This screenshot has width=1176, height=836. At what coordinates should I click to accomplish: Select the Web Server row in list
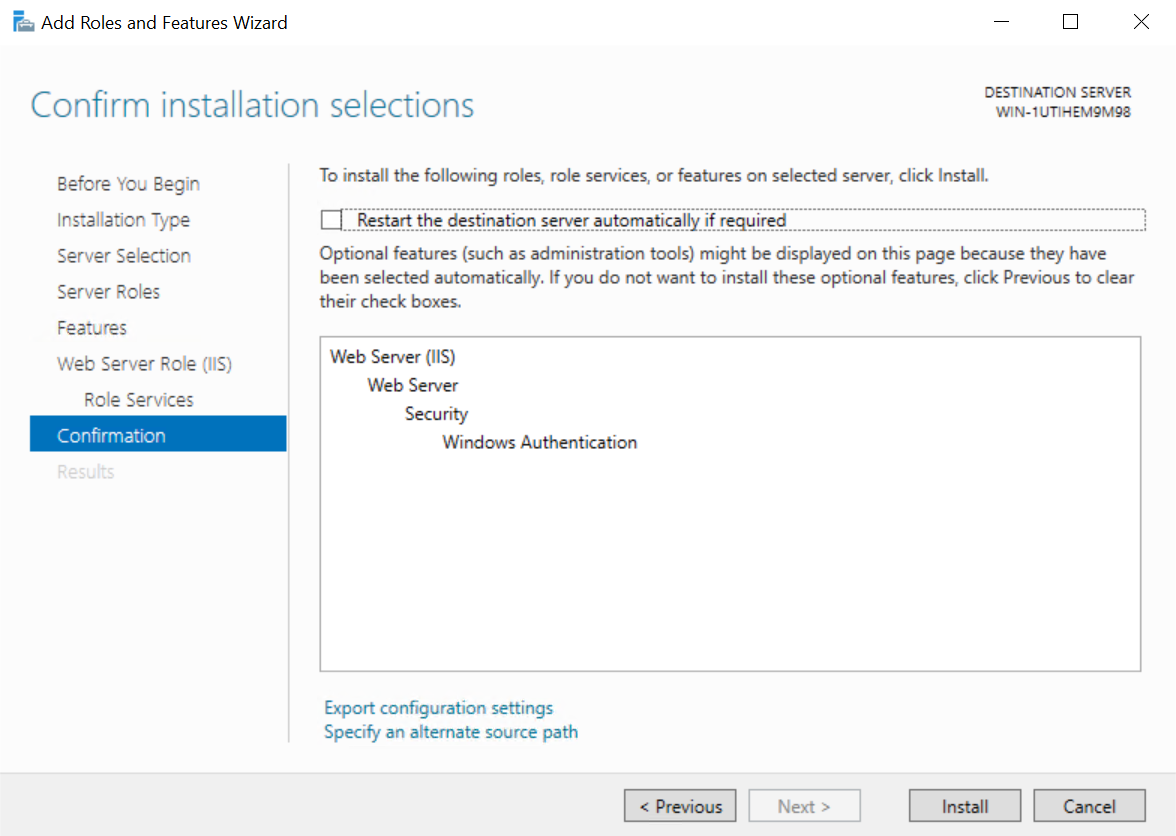(412, 385)
